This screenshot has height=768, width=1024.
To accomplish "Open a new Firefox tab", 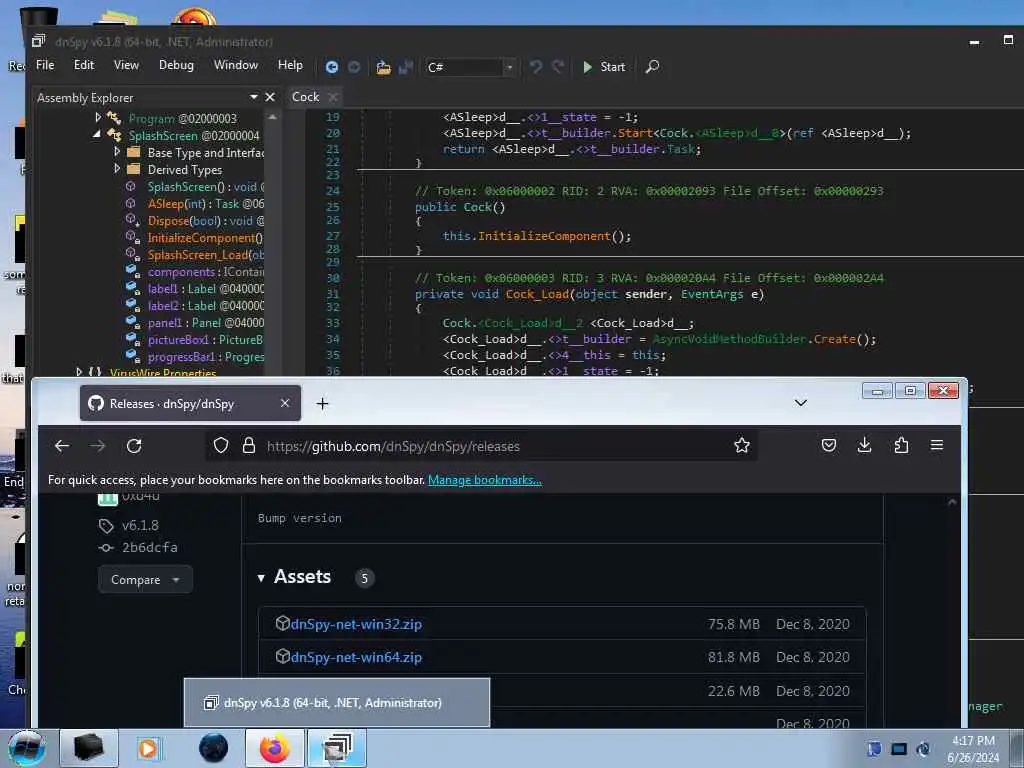I will pyautogui.click(x=322, y=404).
